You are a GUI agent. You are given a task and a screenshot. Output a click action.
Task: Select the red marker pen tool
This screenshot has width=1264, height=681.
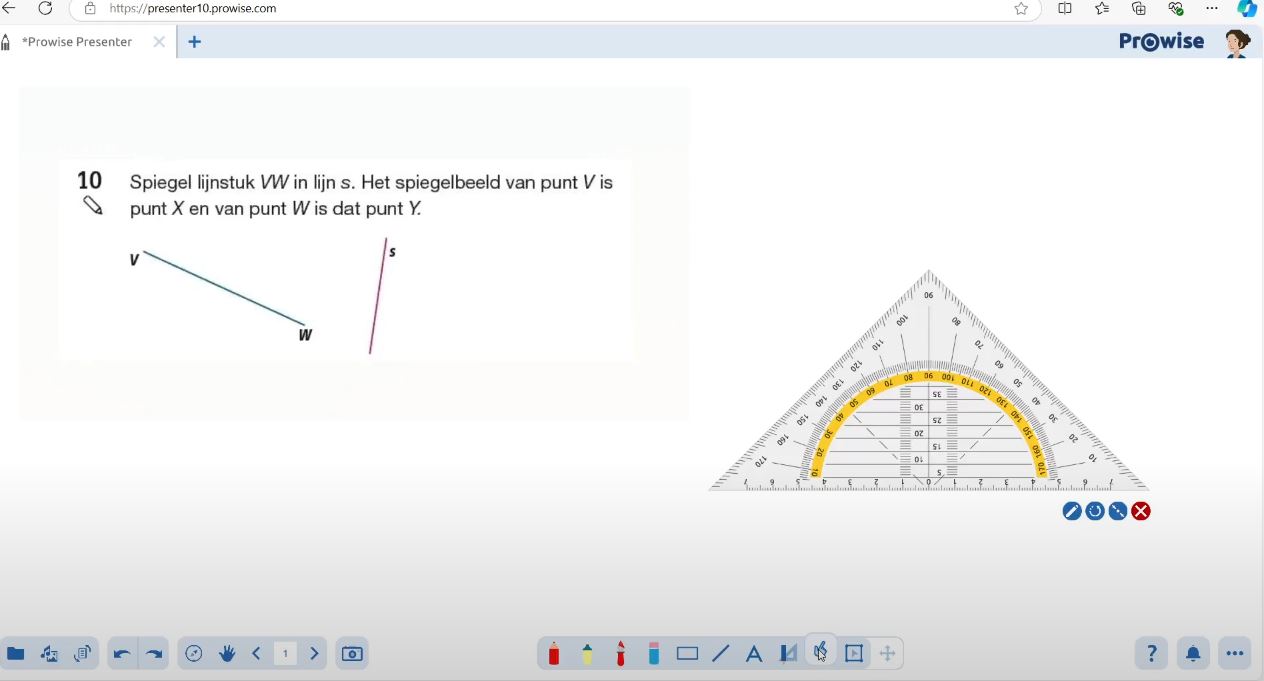[620, 654]
